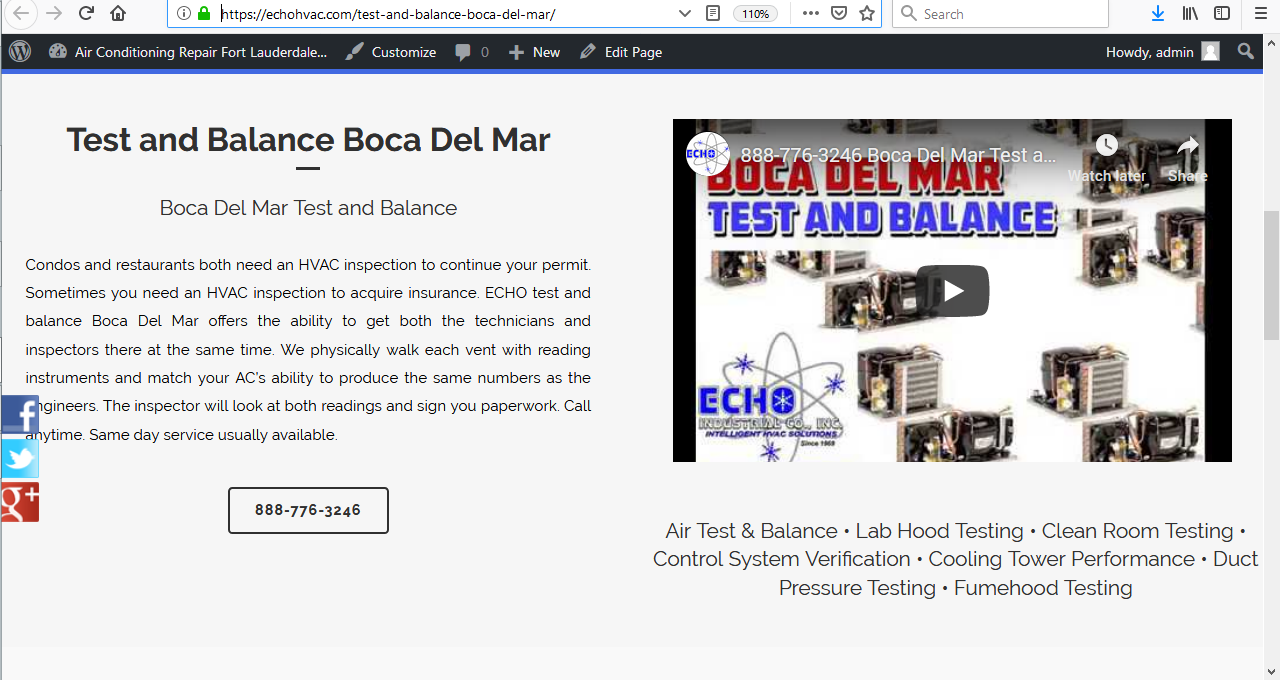Play the Boca Del Mar YouTube video
Screen dimensions: 1280x680
coord(952,291)
